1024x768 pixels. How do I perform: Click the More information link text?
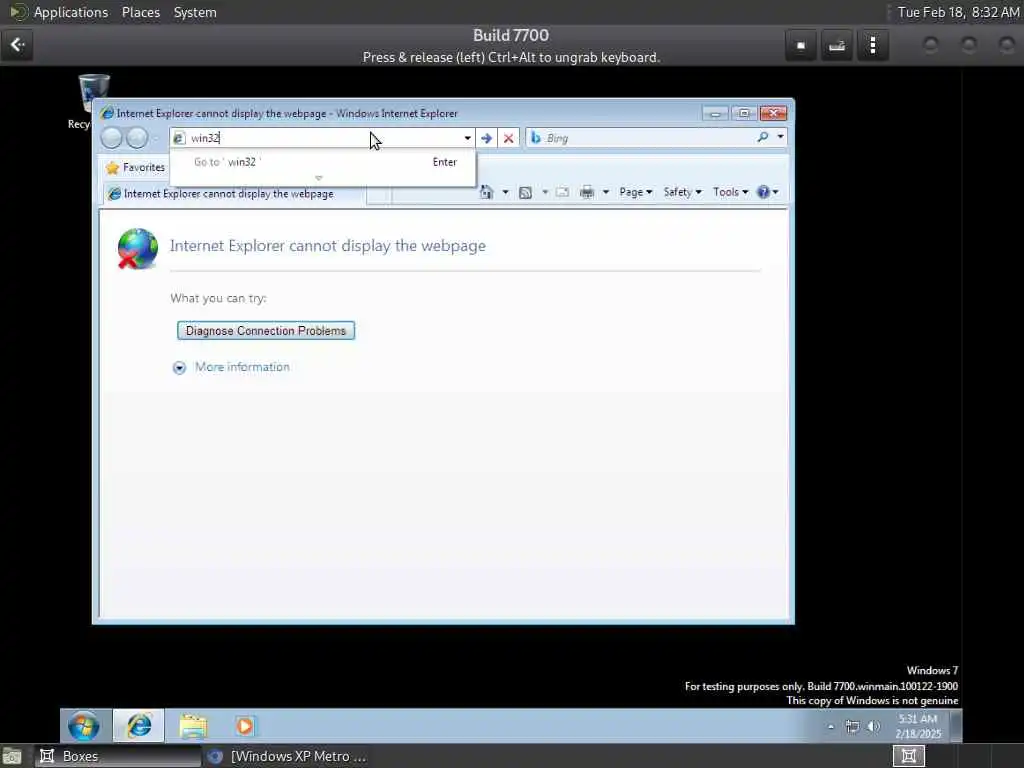[242, 367]
